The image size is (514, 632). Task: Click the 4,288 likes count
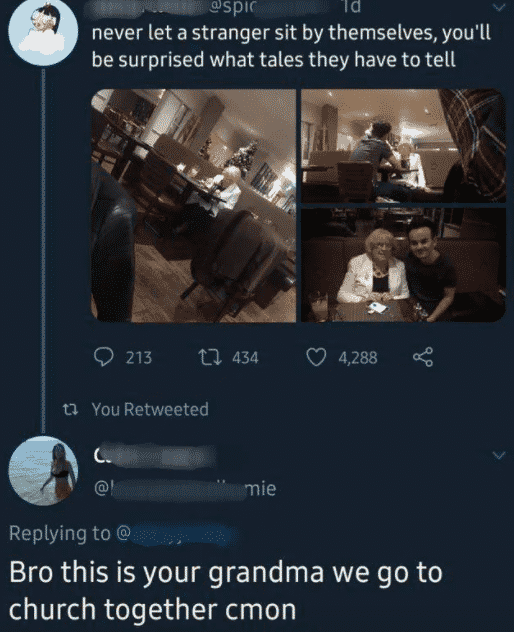pyautogui.click(x=358, y=358)
